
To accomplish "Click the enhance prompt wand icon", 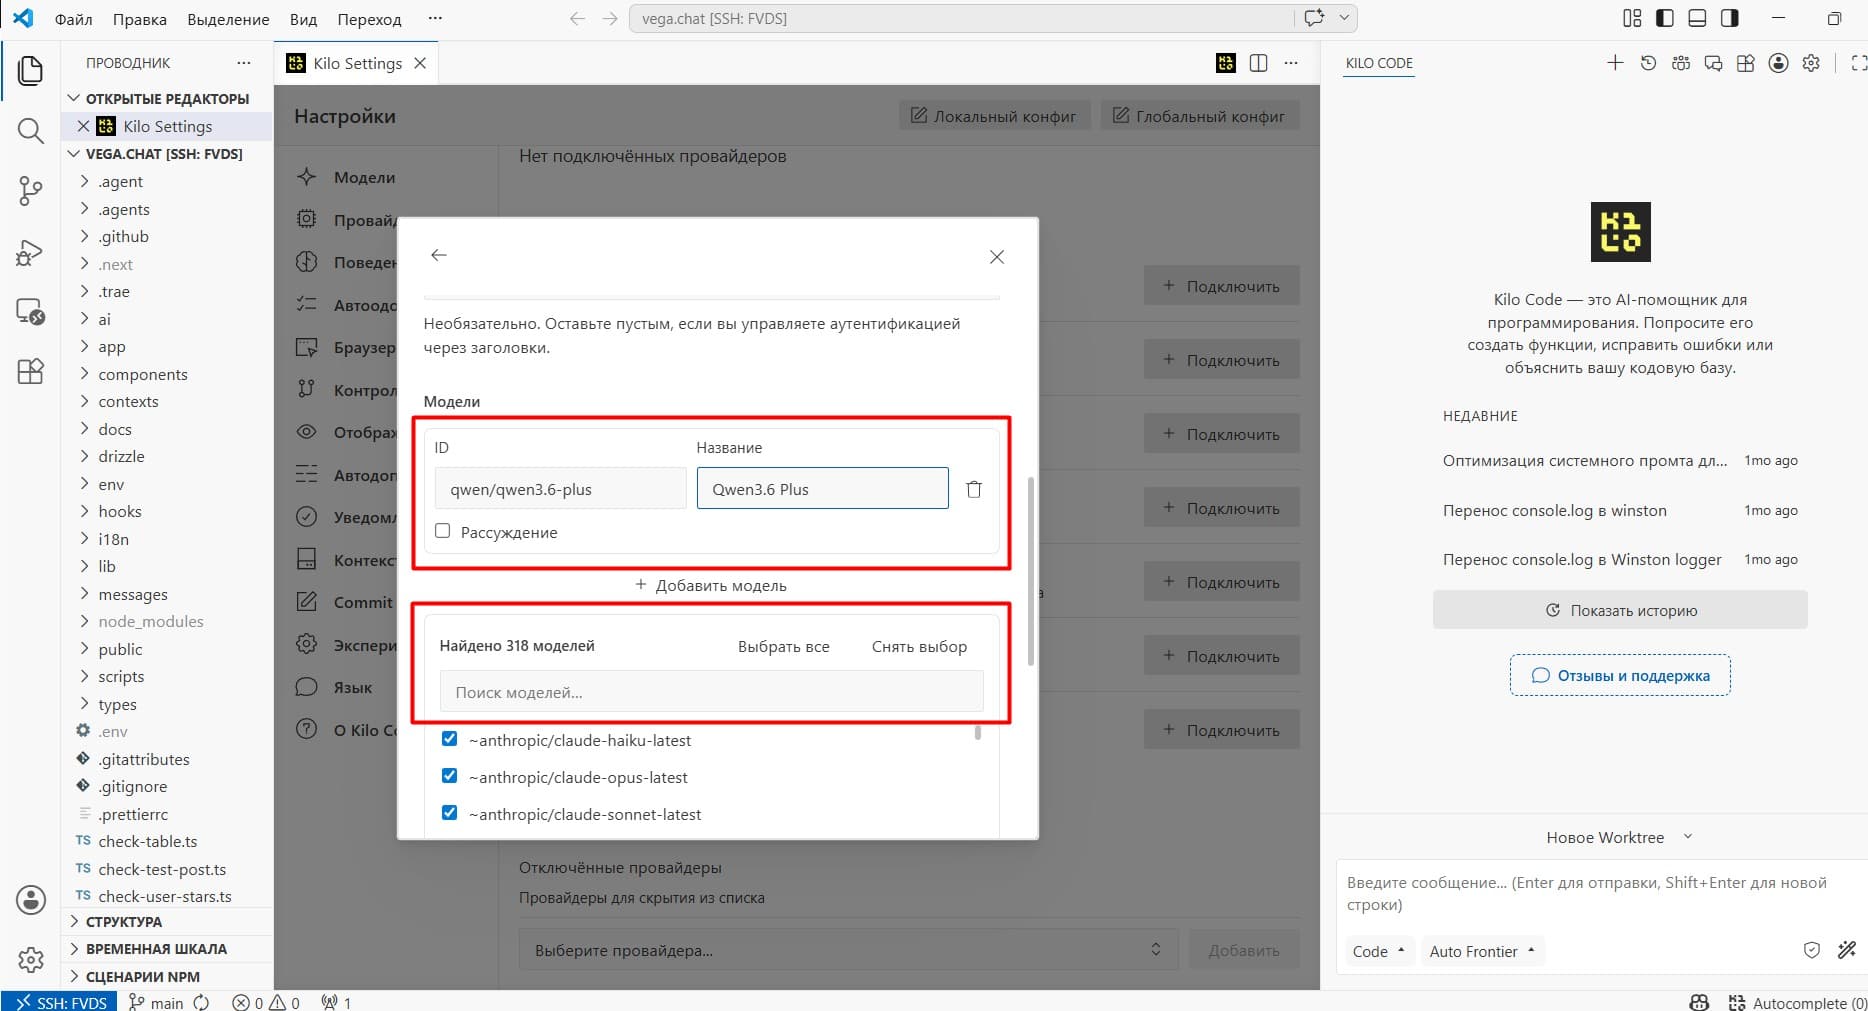I will [1847, 950].
